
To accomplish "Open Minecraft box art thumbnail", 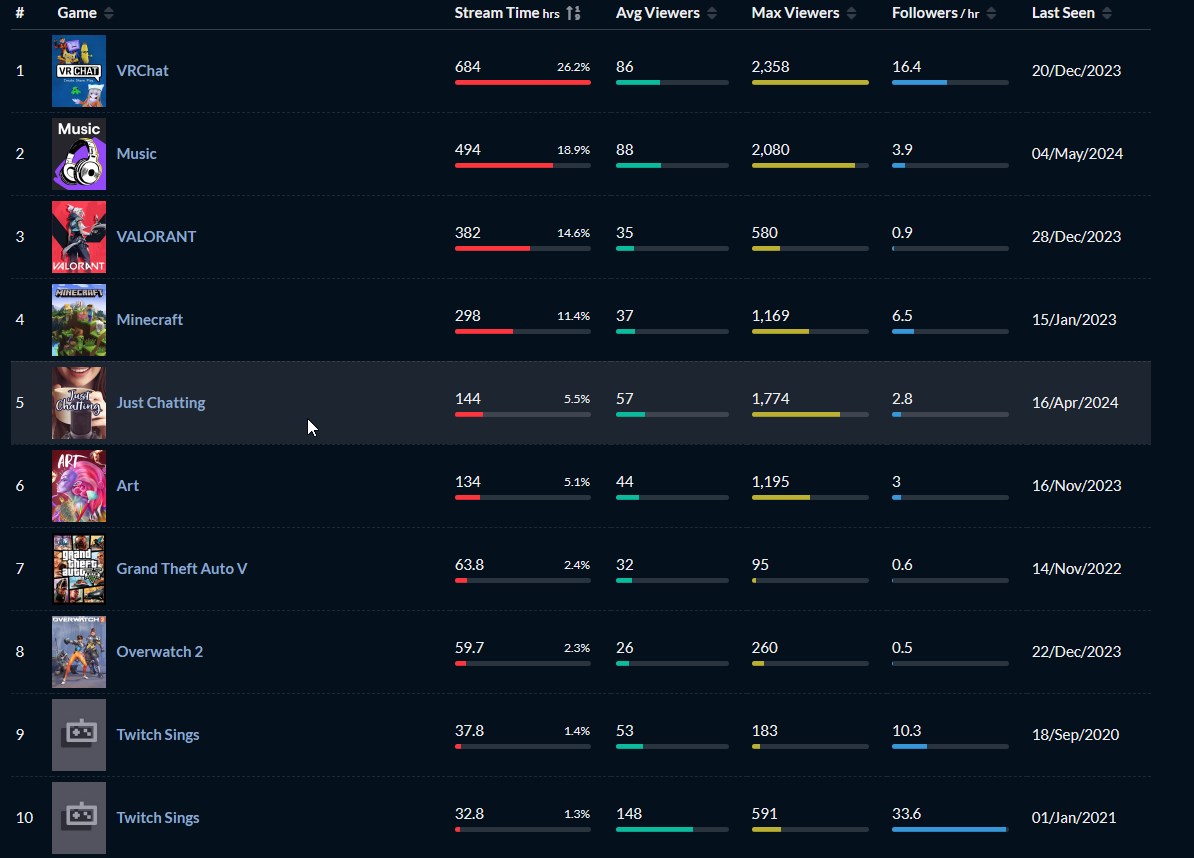I will coord(79,320).
